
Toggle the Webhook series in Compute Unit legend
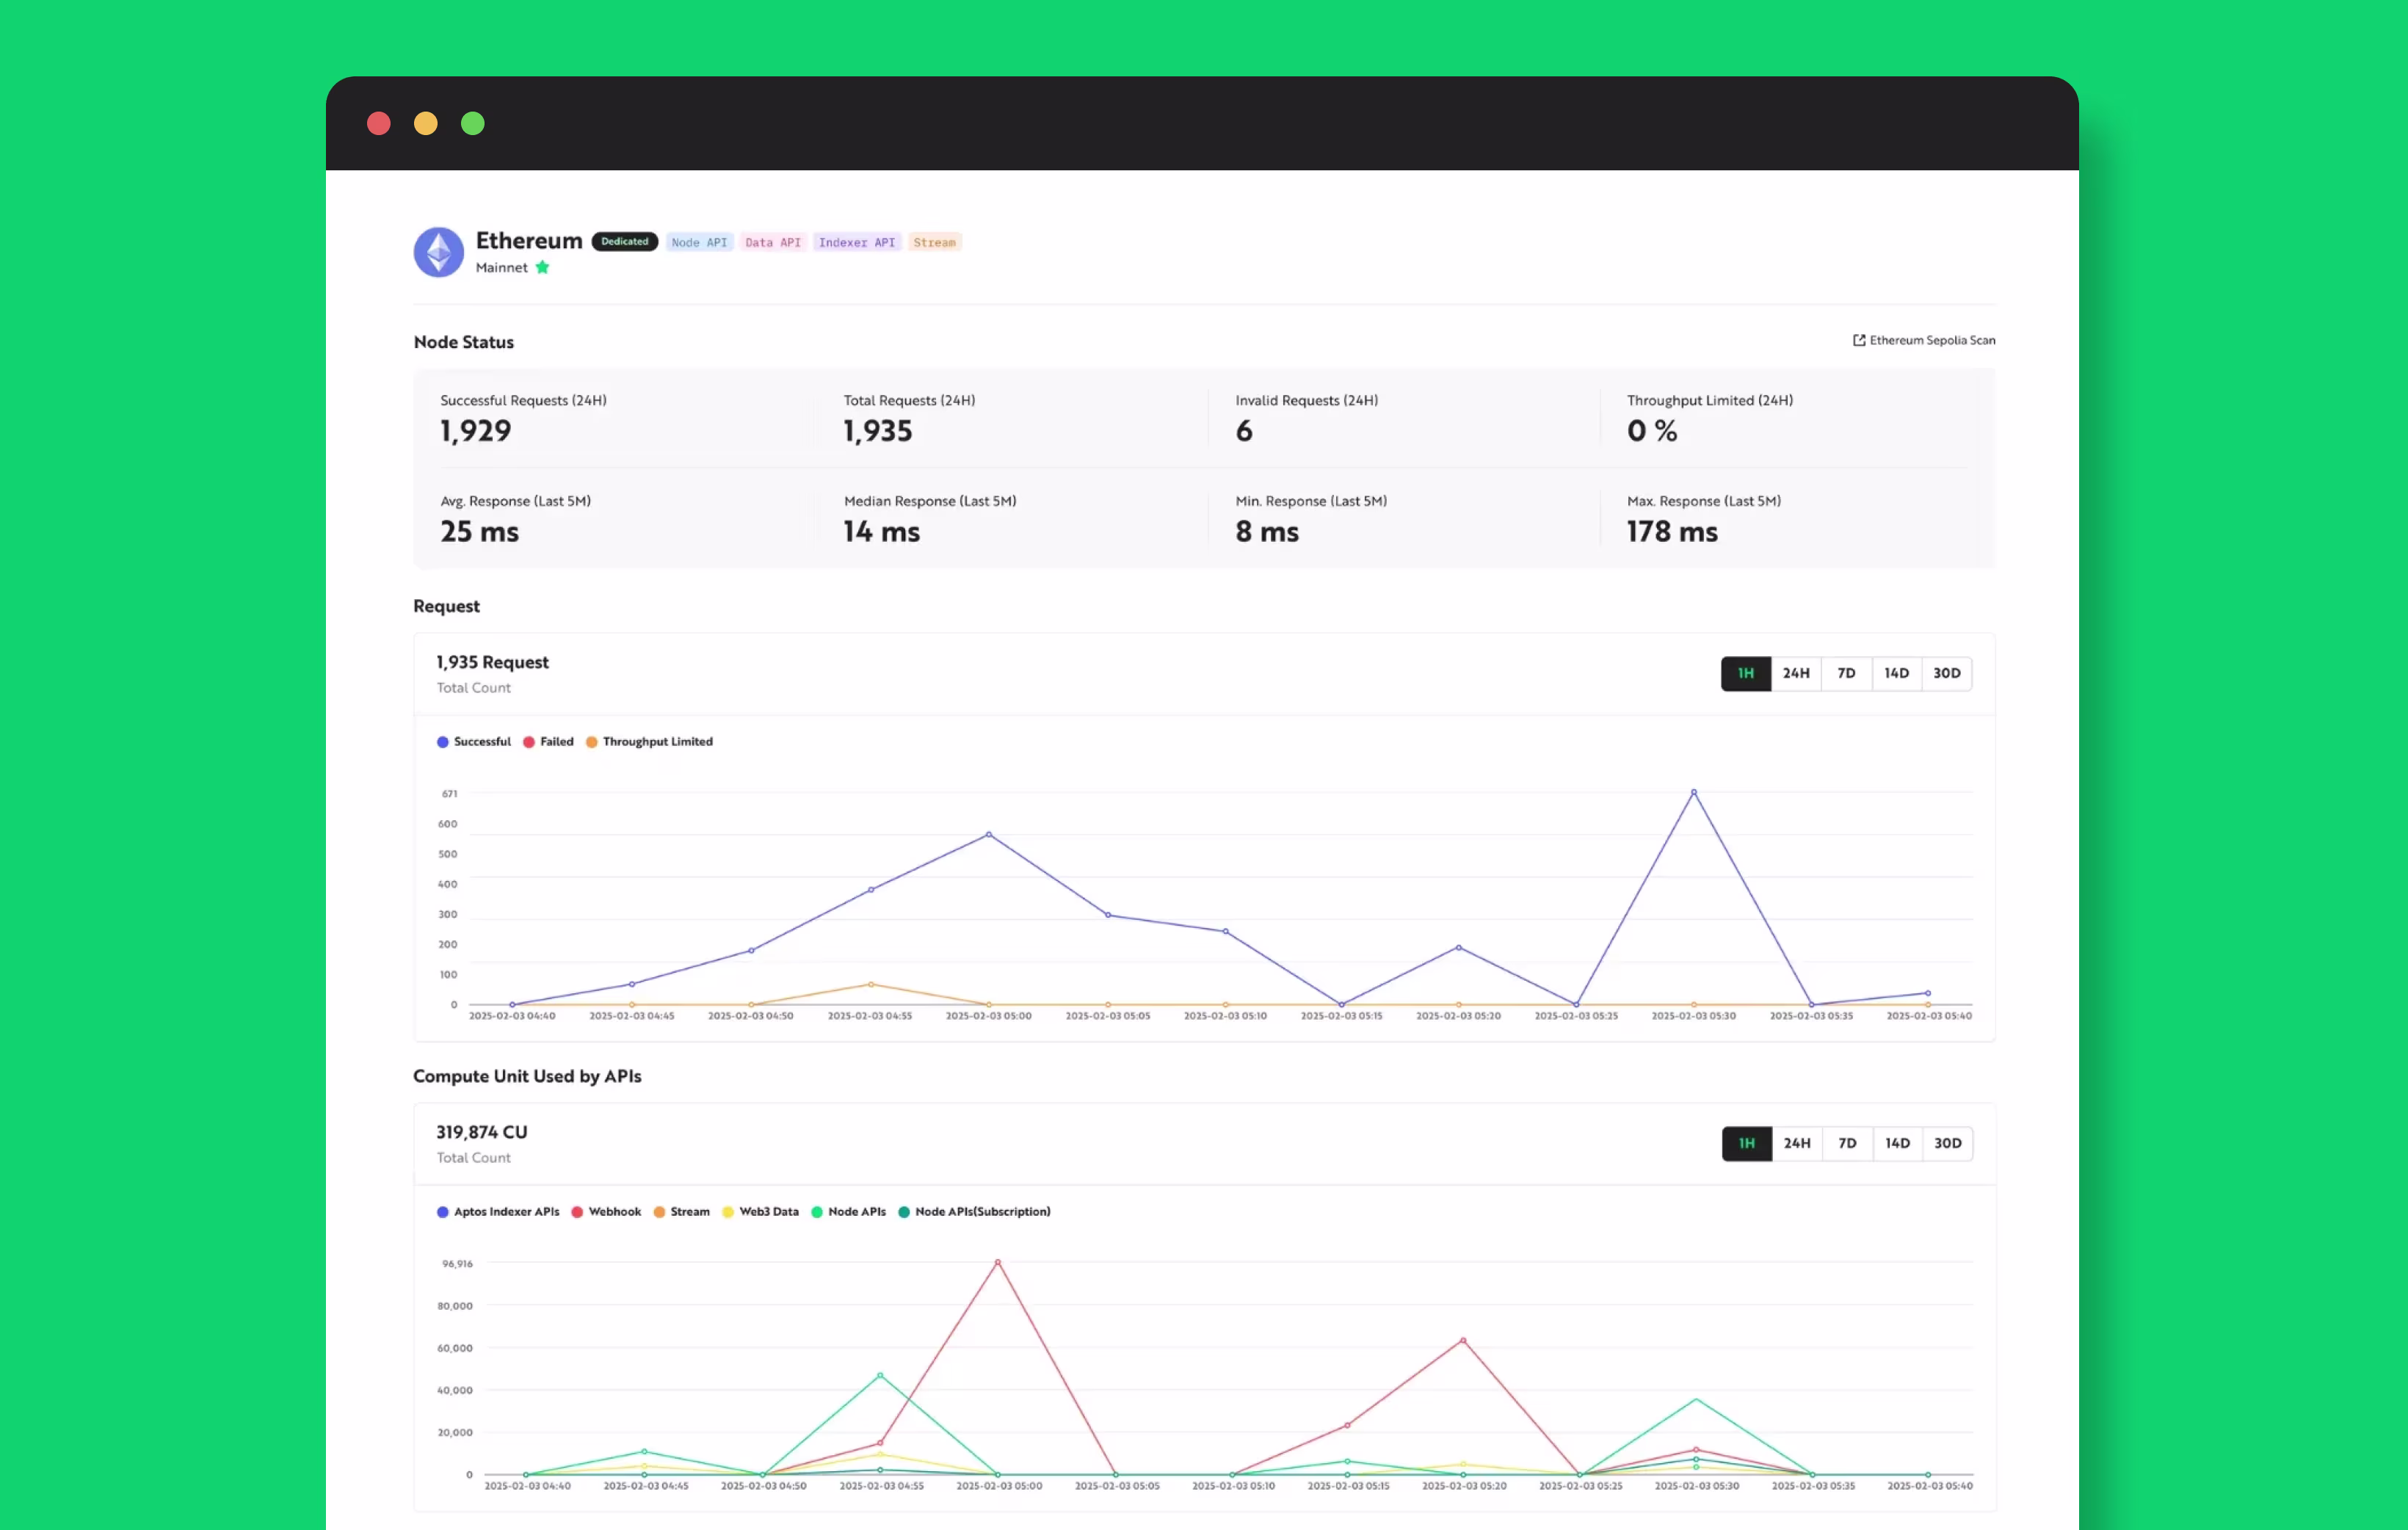tap(614, 1211)
